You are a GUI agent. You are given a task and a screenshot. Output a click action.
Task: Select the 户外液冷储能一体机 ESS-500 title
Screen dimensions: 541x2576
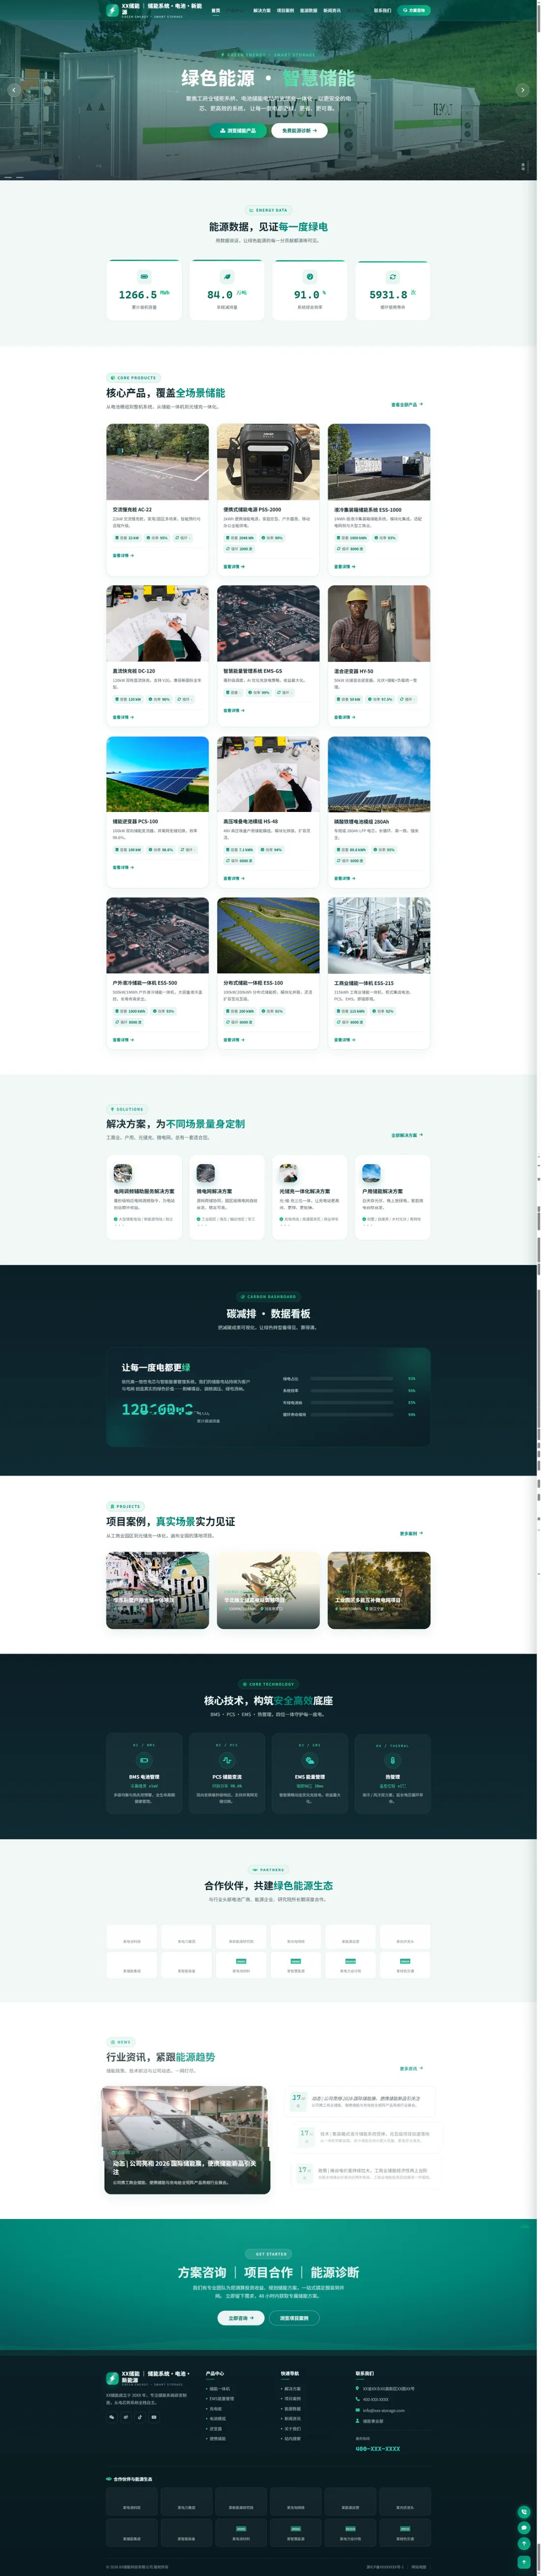click(145, 982)
